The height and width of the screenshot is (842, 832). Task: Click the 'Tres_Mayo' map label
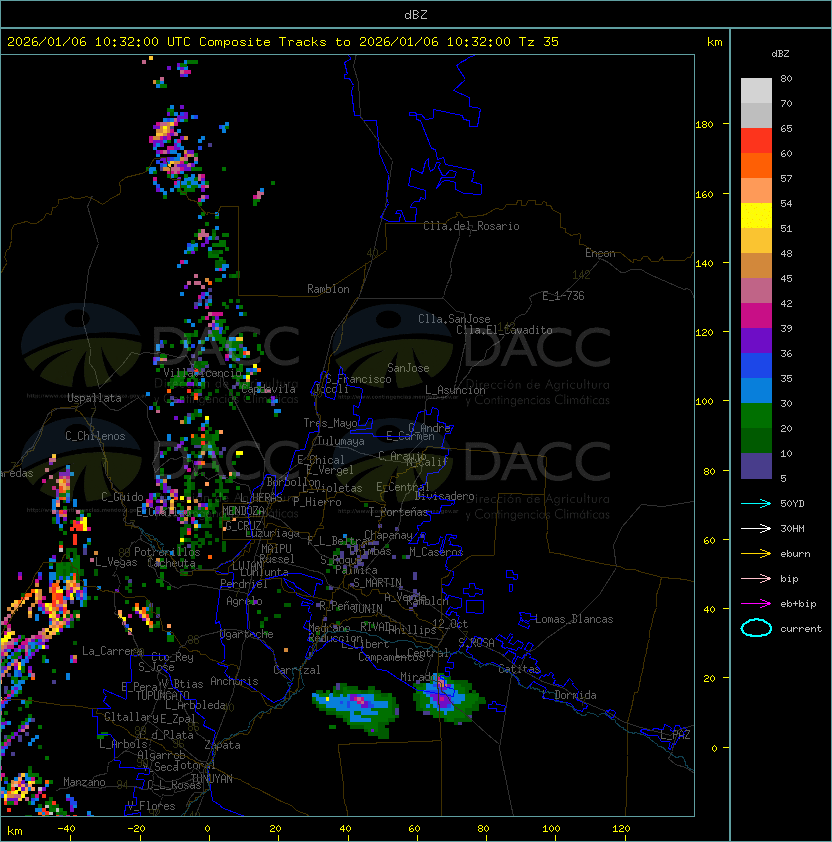click(330, 423)
